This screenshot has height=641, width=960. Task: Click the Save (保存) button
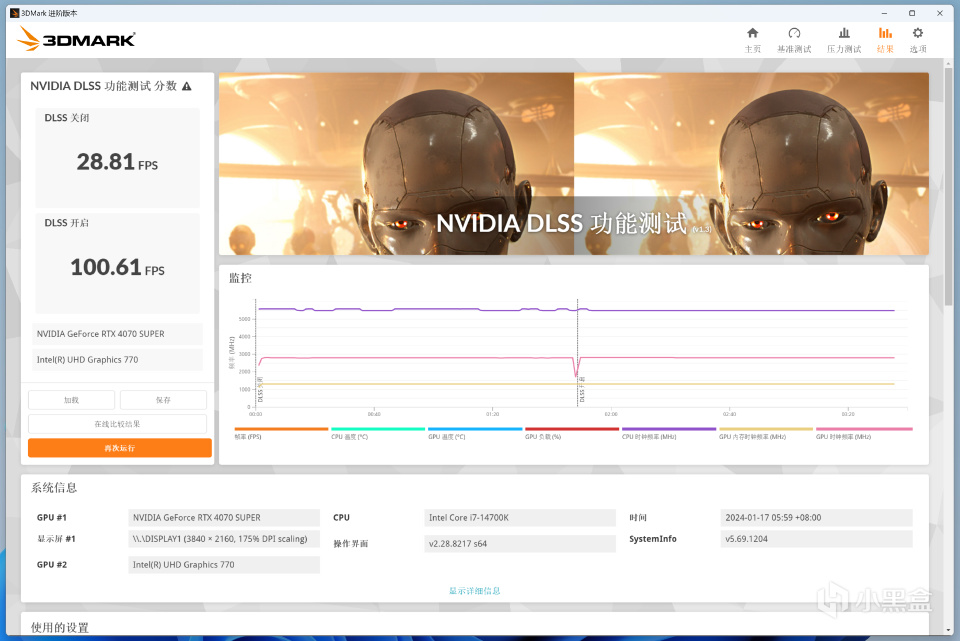point(163,400)
